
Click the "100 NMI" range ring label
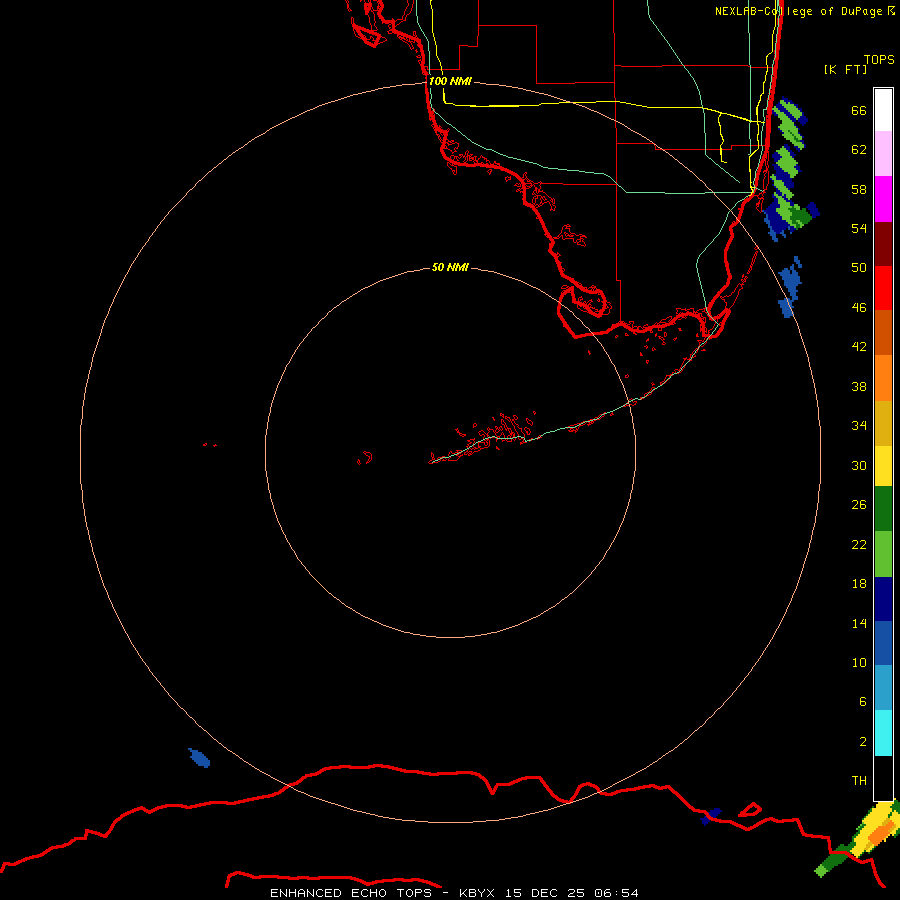[x=451, y=81]
